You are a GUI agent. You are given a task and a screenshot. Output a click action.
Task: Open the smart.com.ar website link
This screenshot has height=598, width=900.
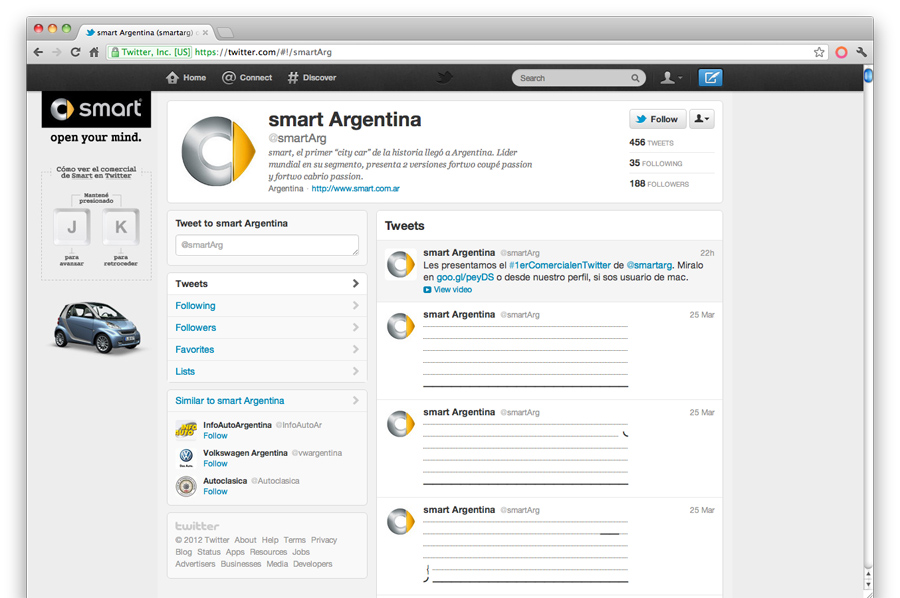[x=355, y=189]
